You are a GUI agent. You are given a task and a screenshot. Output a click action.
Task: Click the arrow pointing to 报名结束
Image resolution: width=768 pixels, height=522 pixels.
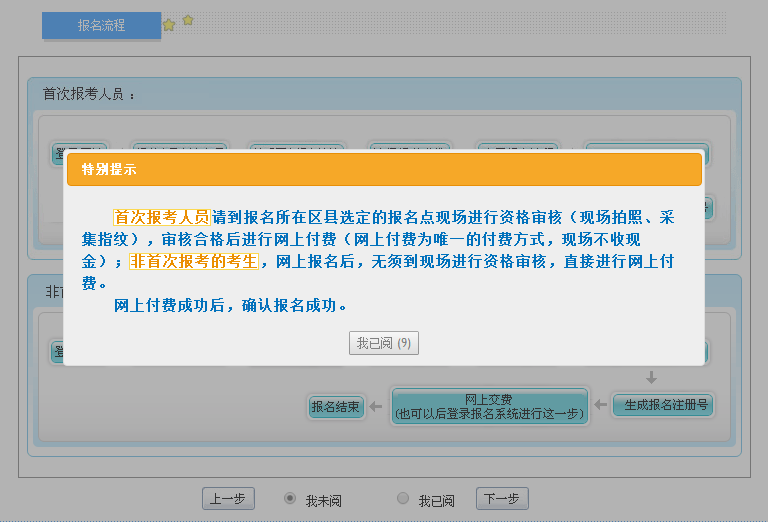376,406
